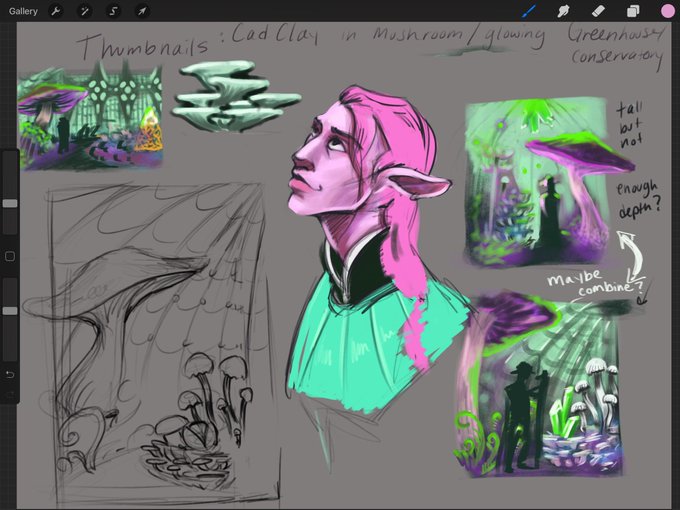Open the Gallery view
Image resolution: width=680 pixels, height=510 pixels.
click(x=23, y=11)
